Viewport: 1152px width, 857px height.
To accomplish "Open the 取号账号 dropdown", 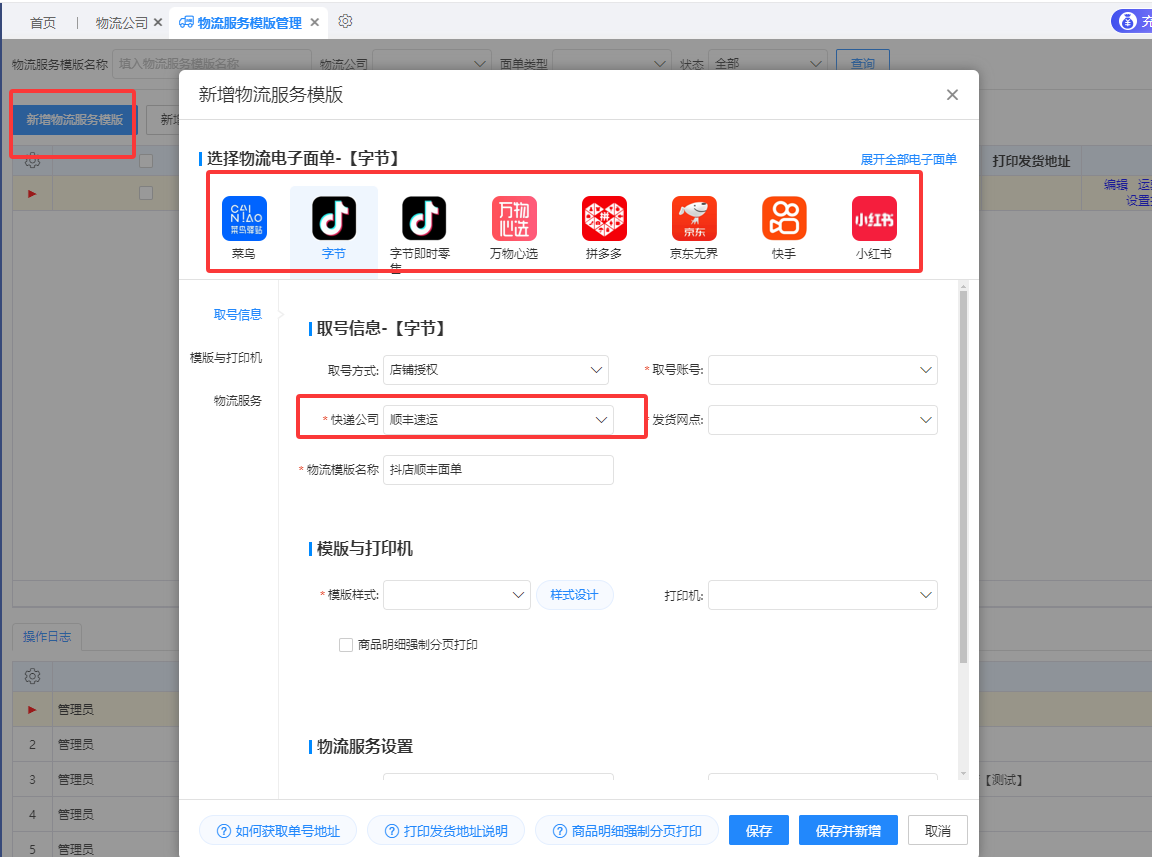I will pos(823,370).
